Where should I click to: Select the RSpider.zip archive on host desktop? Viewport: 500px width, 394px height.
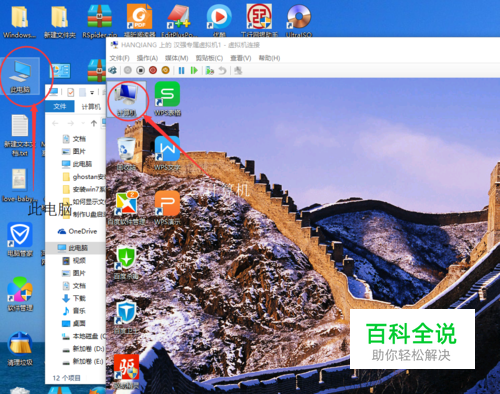click(x=100, y=22)
